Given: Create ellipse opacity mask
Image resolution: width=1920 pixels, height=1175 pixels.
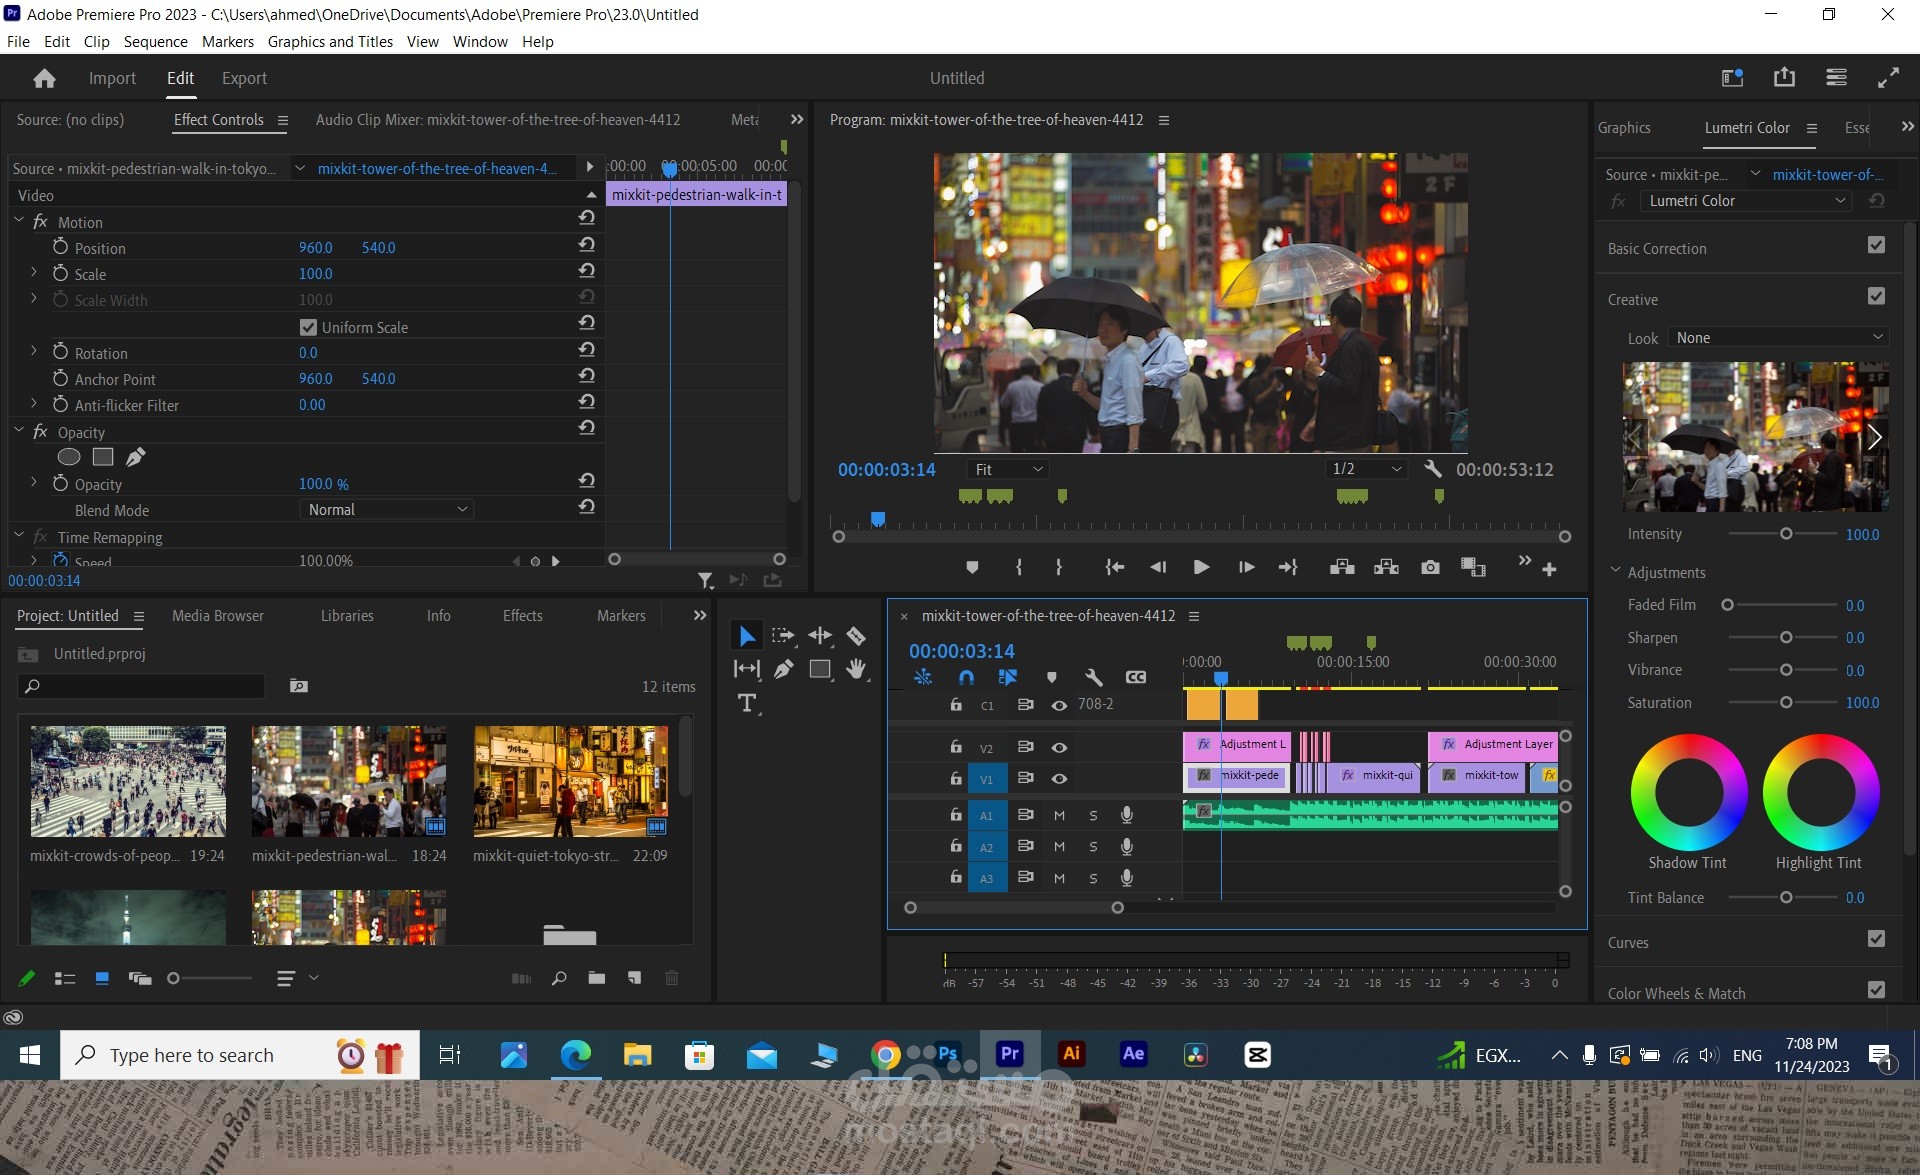Looking at the screenshot, I should tap(69, 457).
